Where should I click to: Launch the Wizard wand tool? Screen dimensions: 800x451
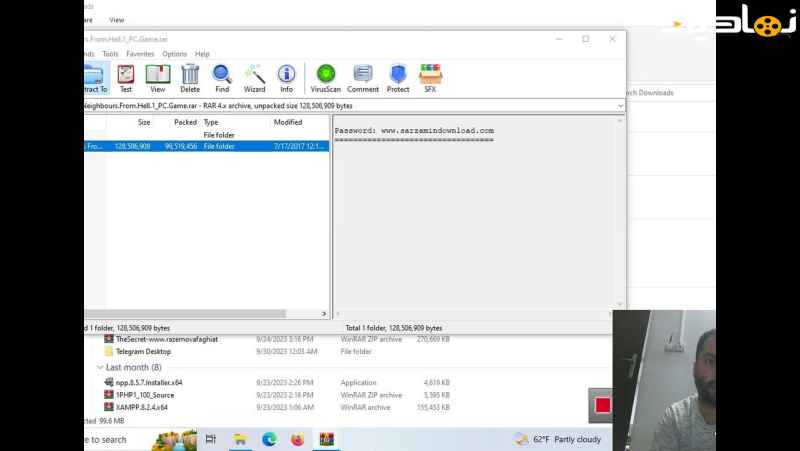[254, 79]
